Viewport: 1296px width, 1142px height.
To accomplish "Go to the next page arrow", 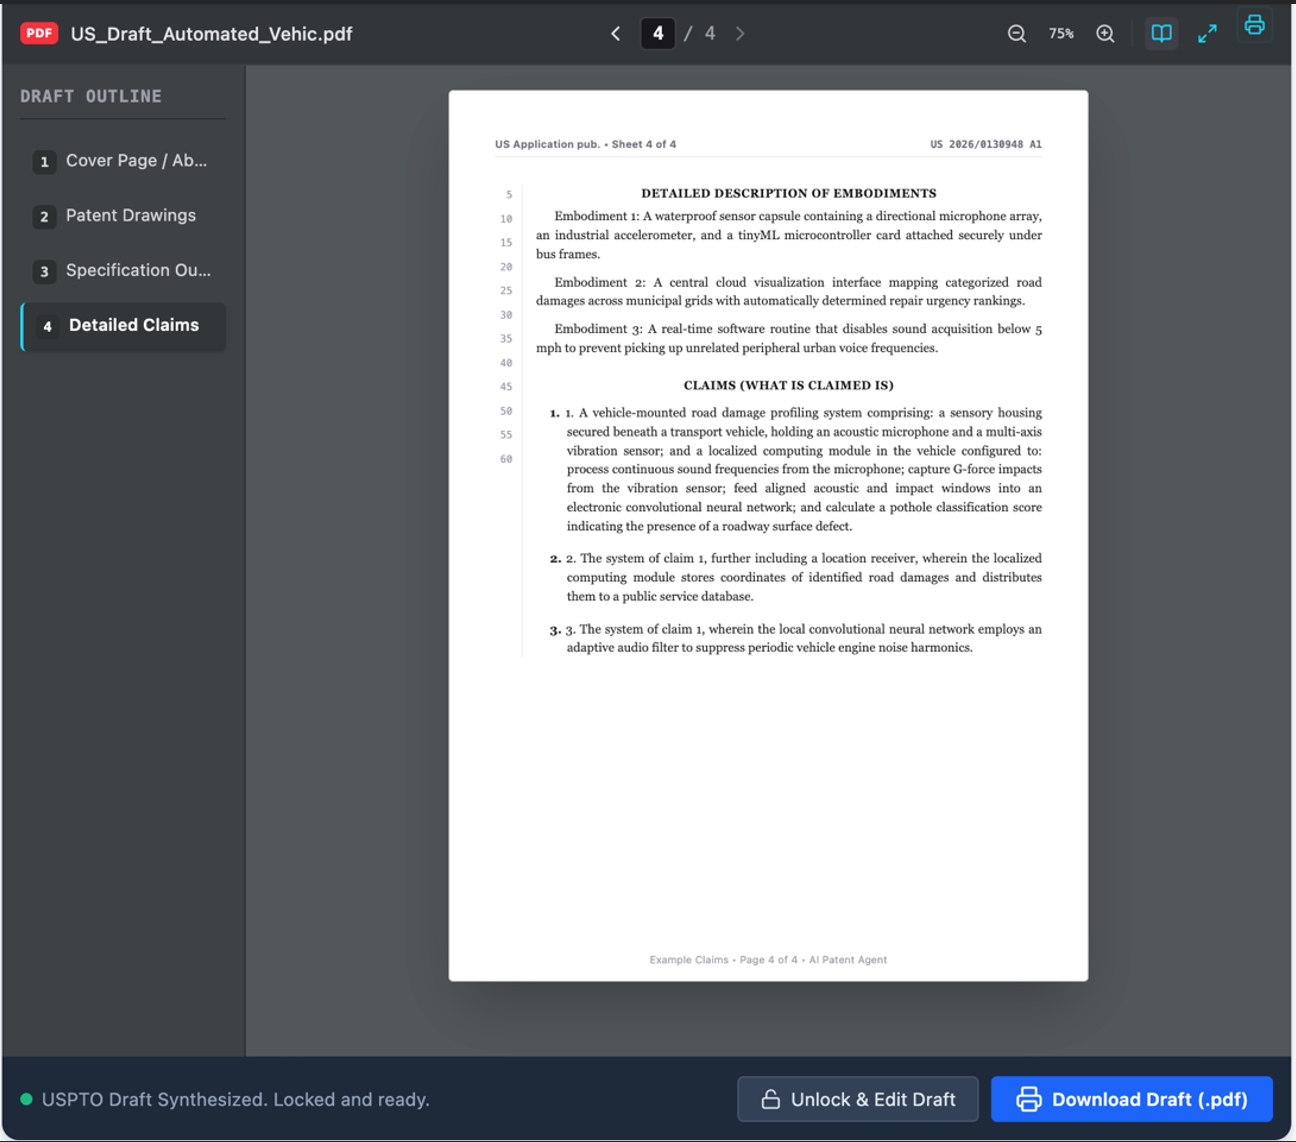I will (740, 33).
